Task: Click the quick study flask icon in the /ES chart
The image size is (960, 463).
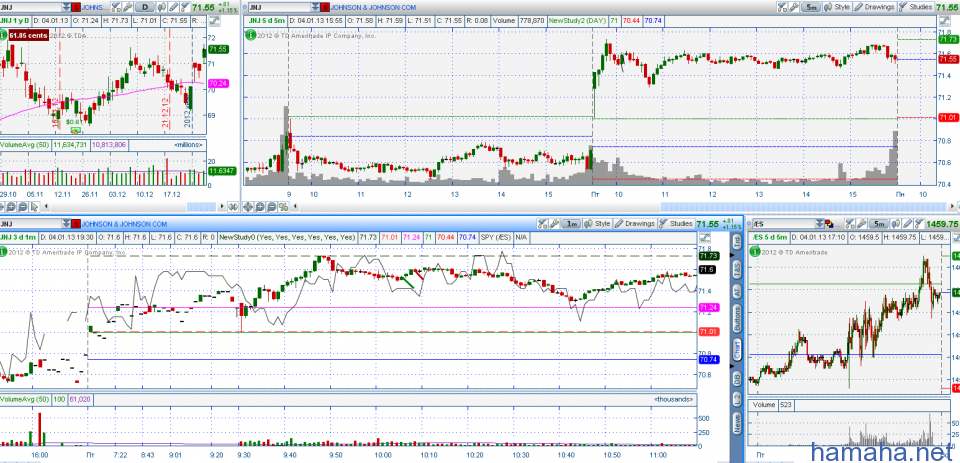Action: pos(850,224)
